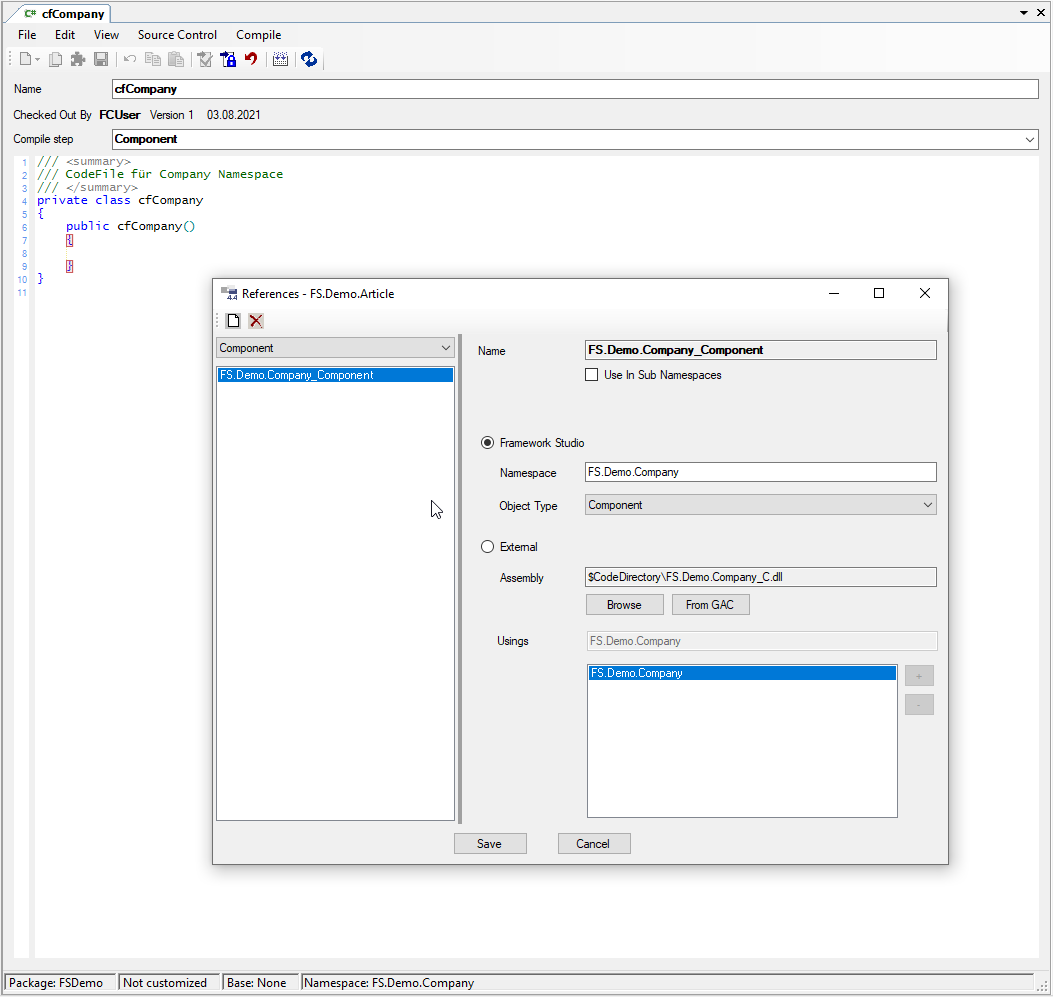The width and height of the screenshot is (1053, 997).
Task: Click the duplicate pages toolbar icon
Action: pyautogui.click(x=56, y=59)
